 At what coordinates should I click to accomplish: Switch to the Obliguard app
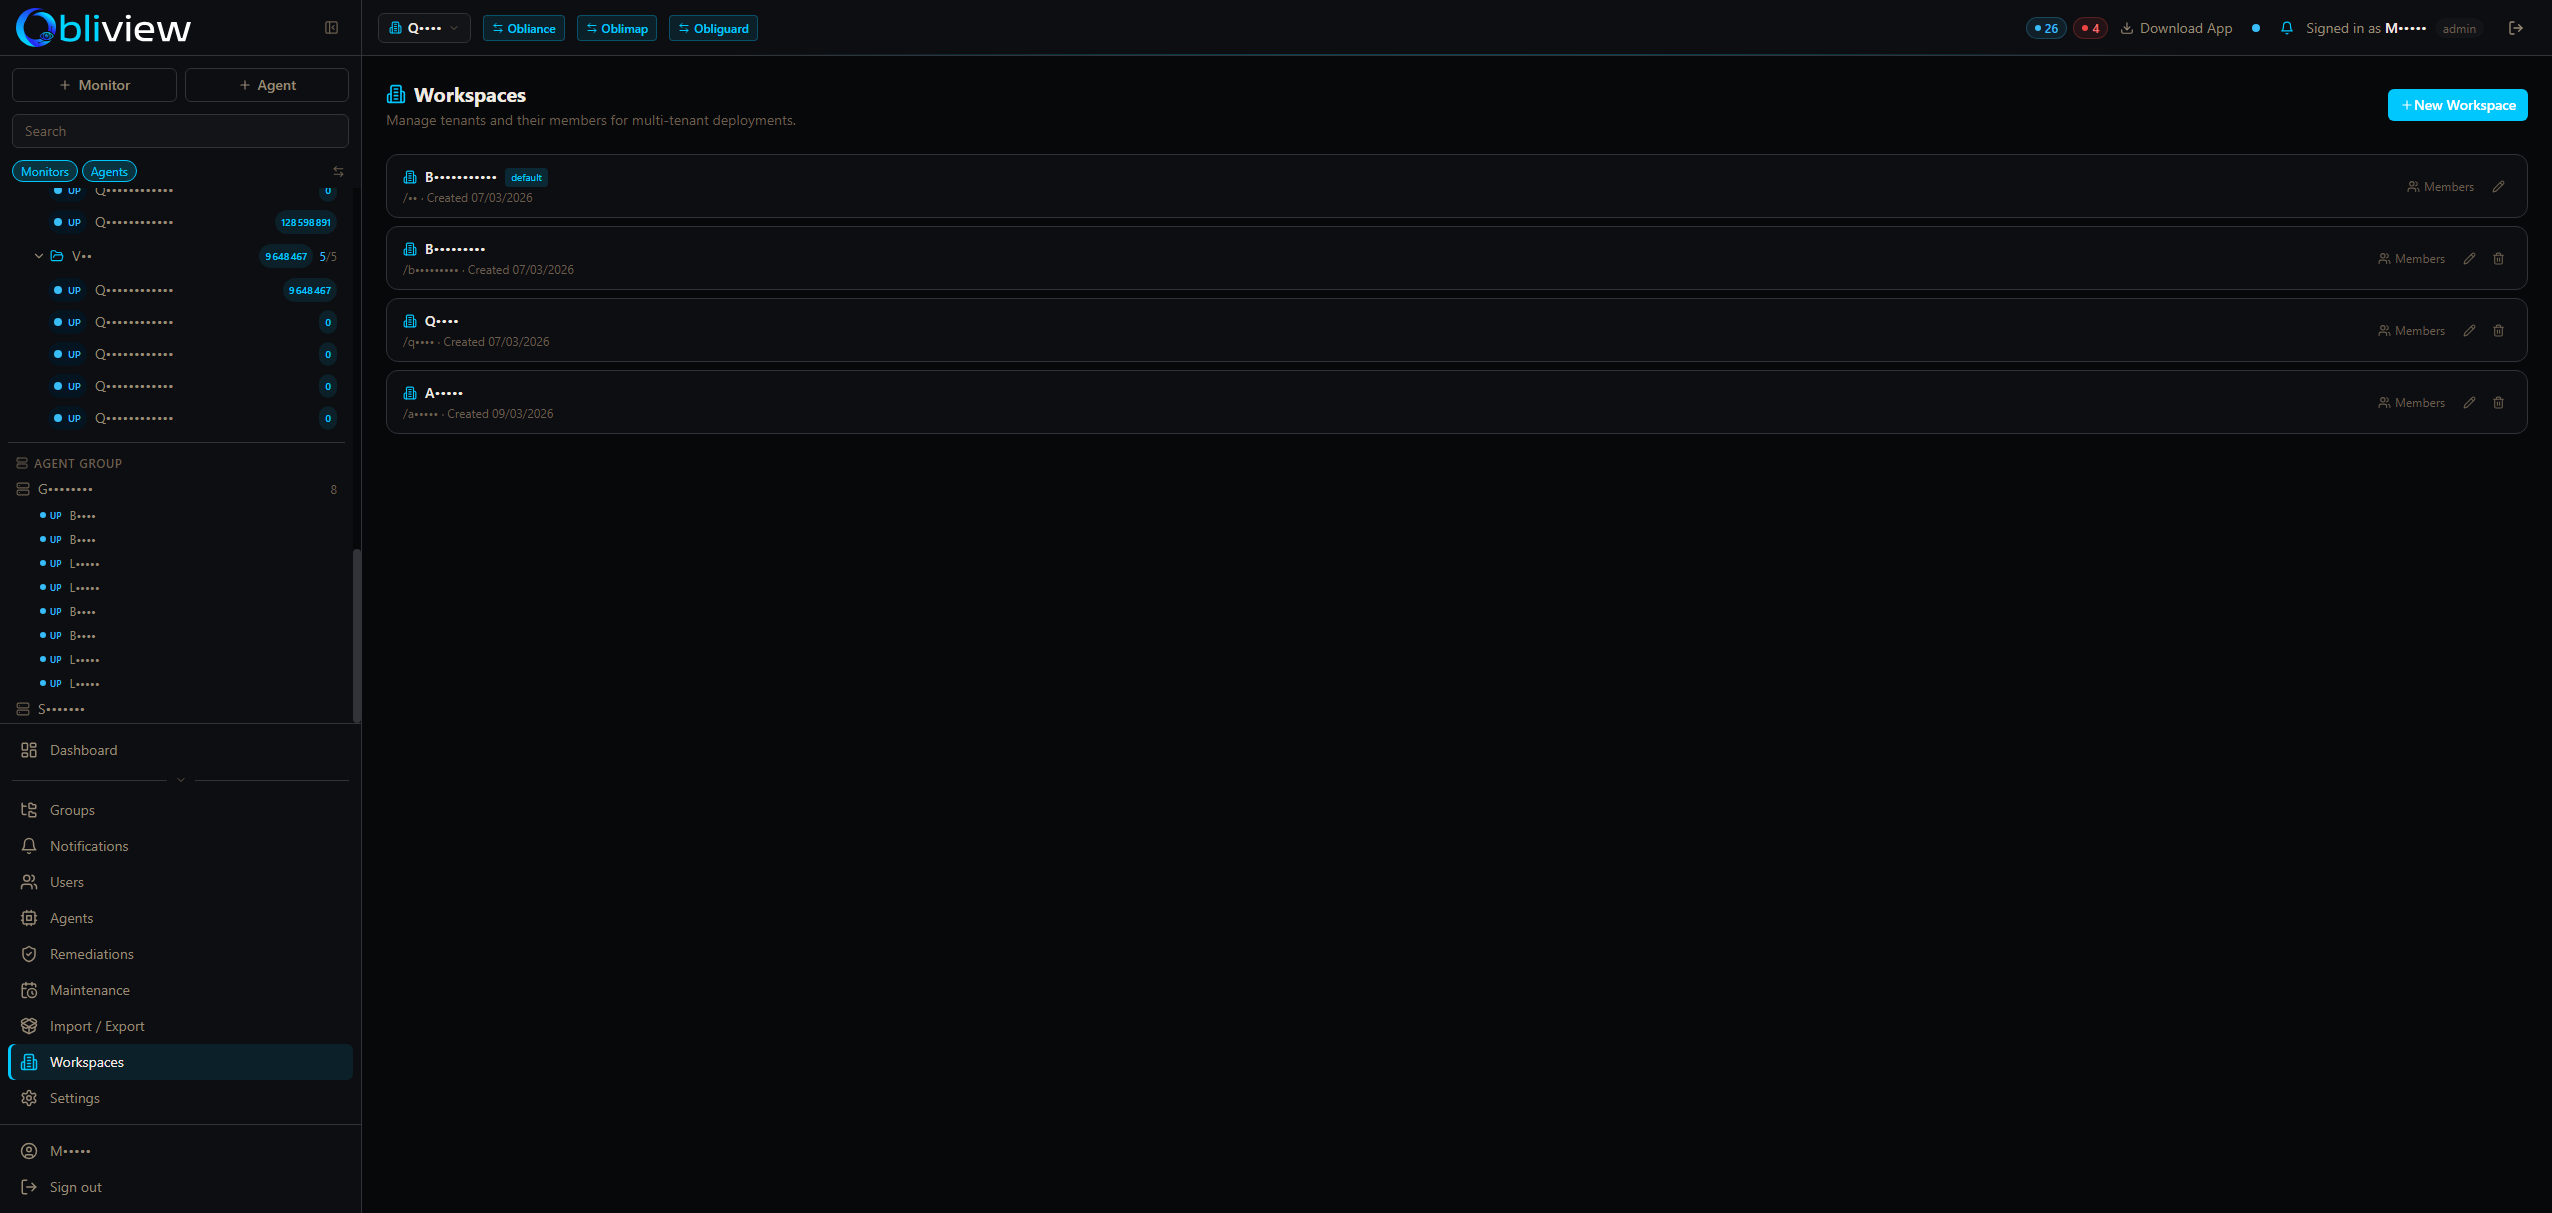pyautogui.click(x=713, y=28)
